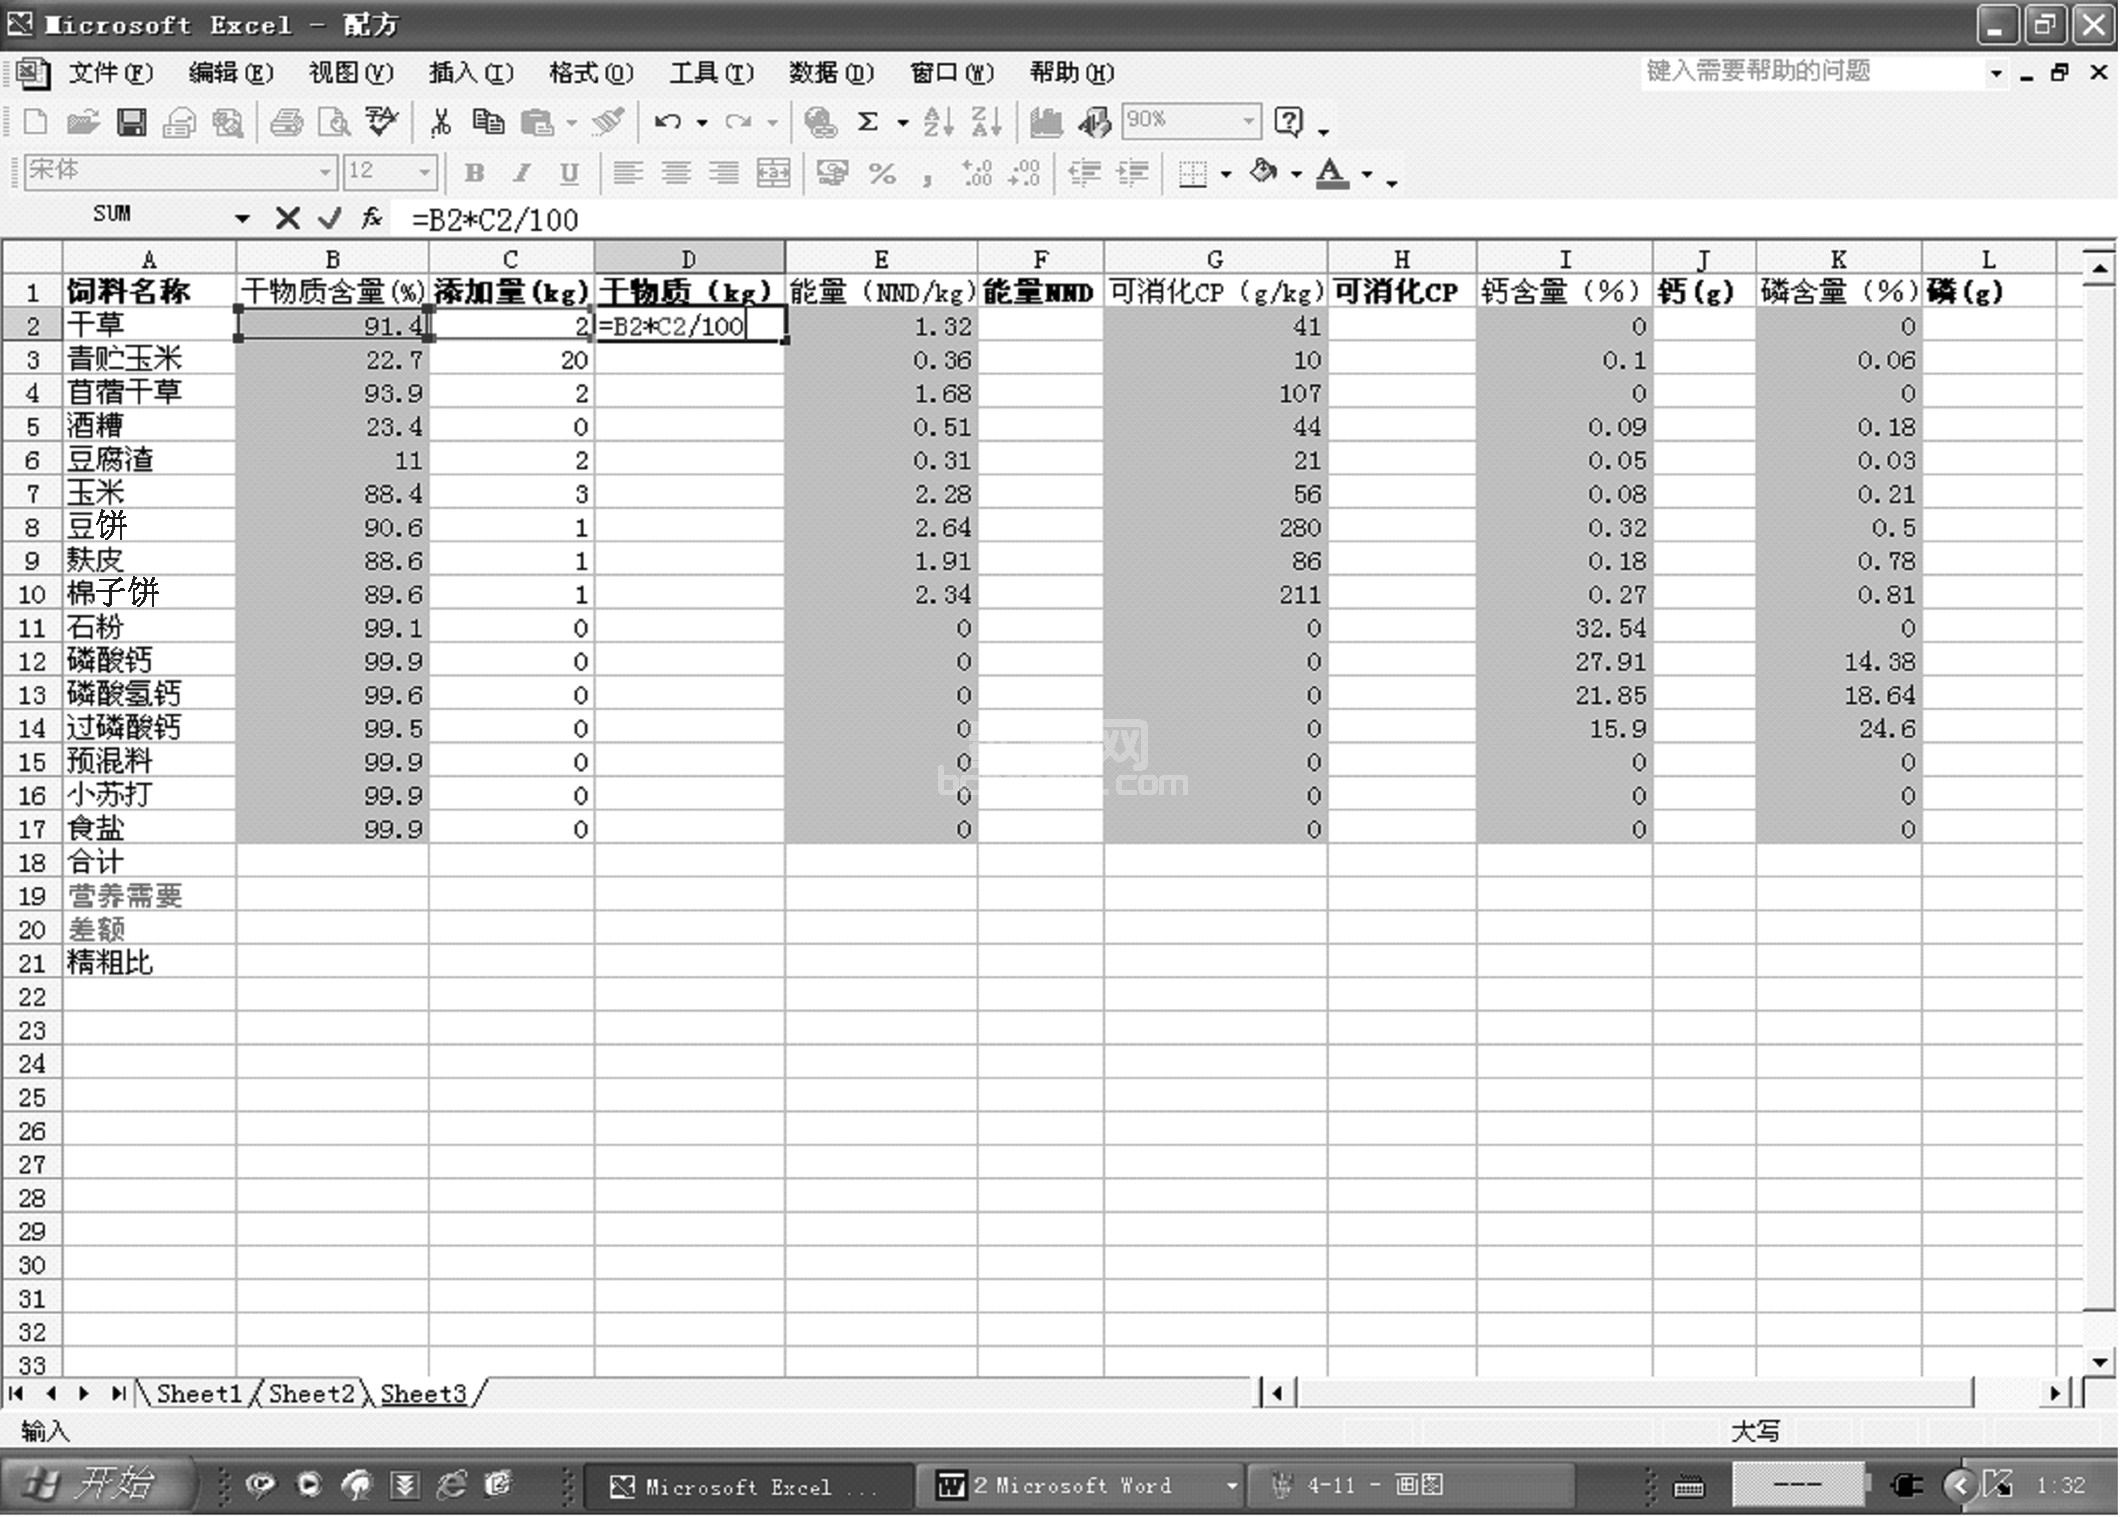
Task: Switch to the Sheet1 tab
Action: pyautogui.click(x=198, y=1394)
